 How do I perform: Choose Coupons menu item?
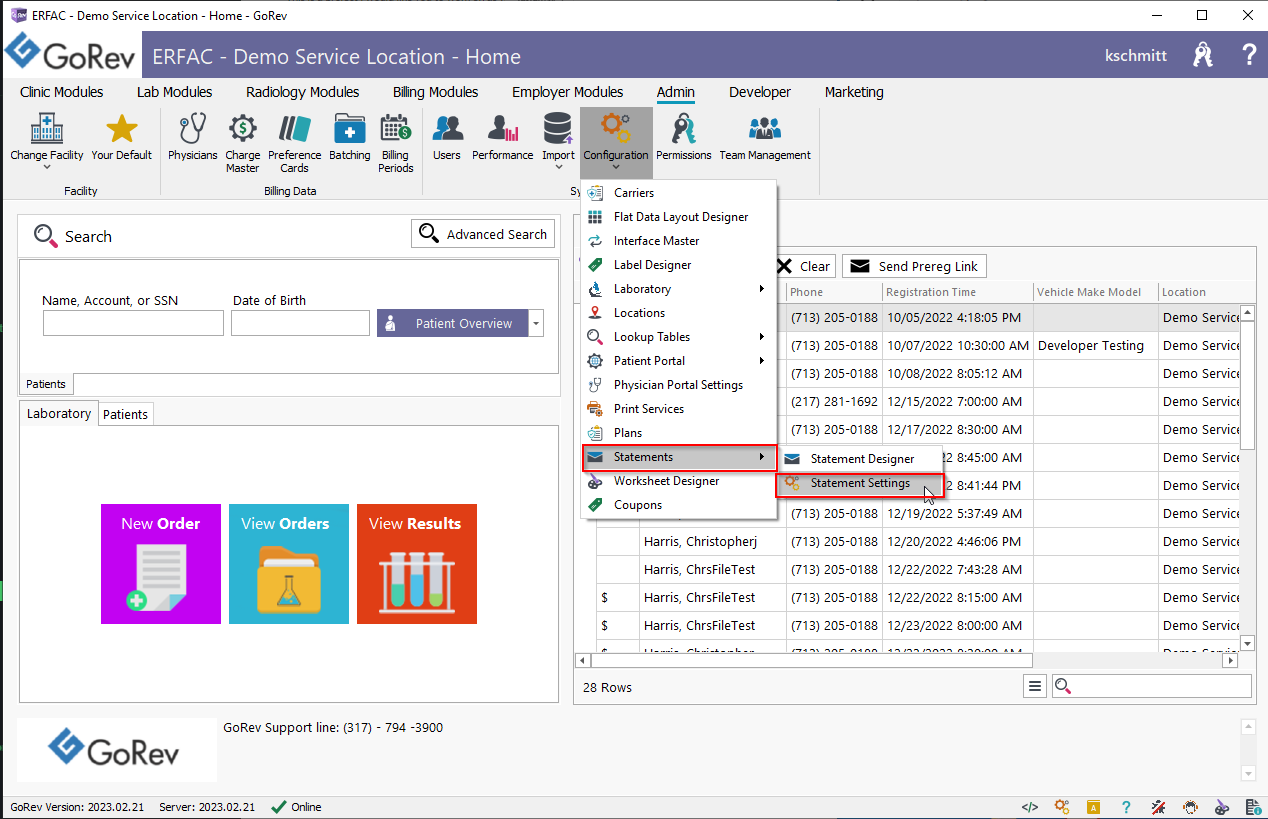point(679,505)
